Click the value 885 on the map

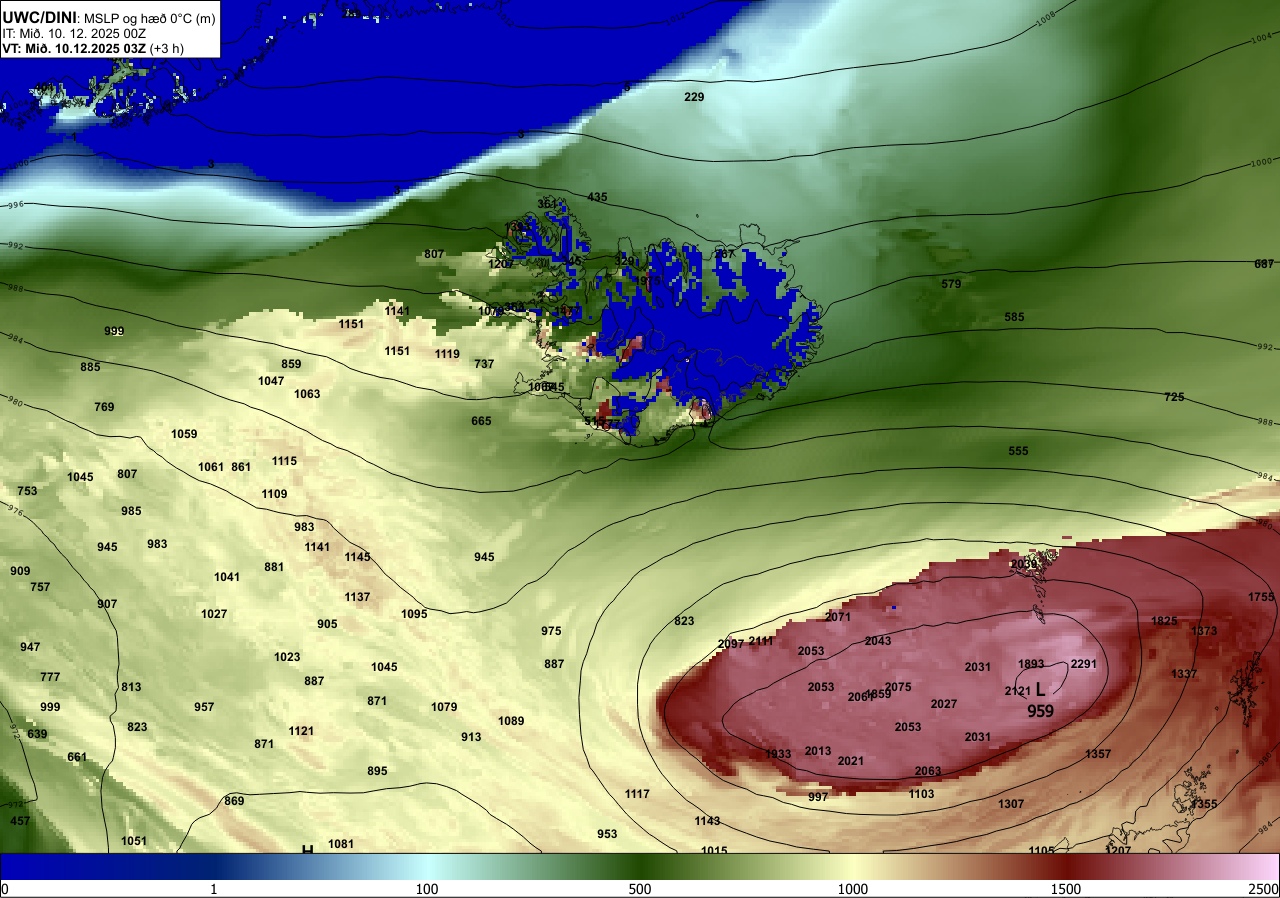[x=91, y=367]
